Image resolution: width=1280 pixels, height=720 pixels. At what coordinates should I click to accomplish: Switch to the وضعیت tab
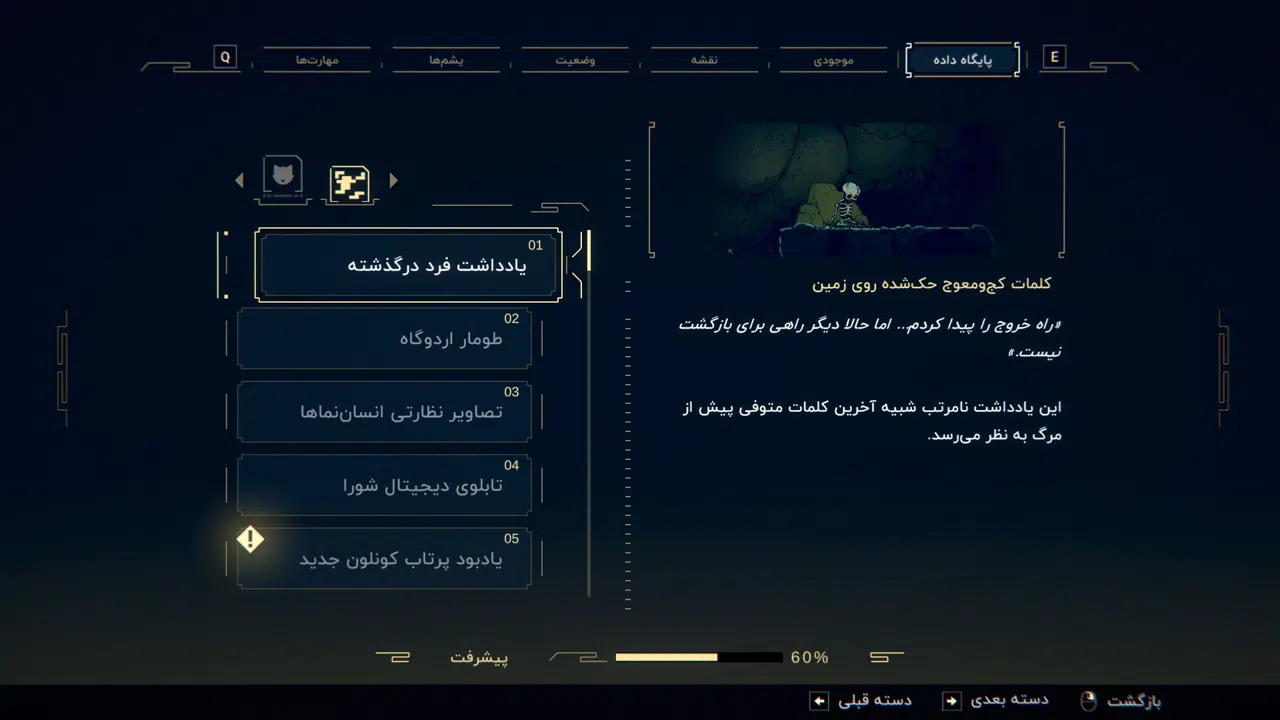pos(575,60)
